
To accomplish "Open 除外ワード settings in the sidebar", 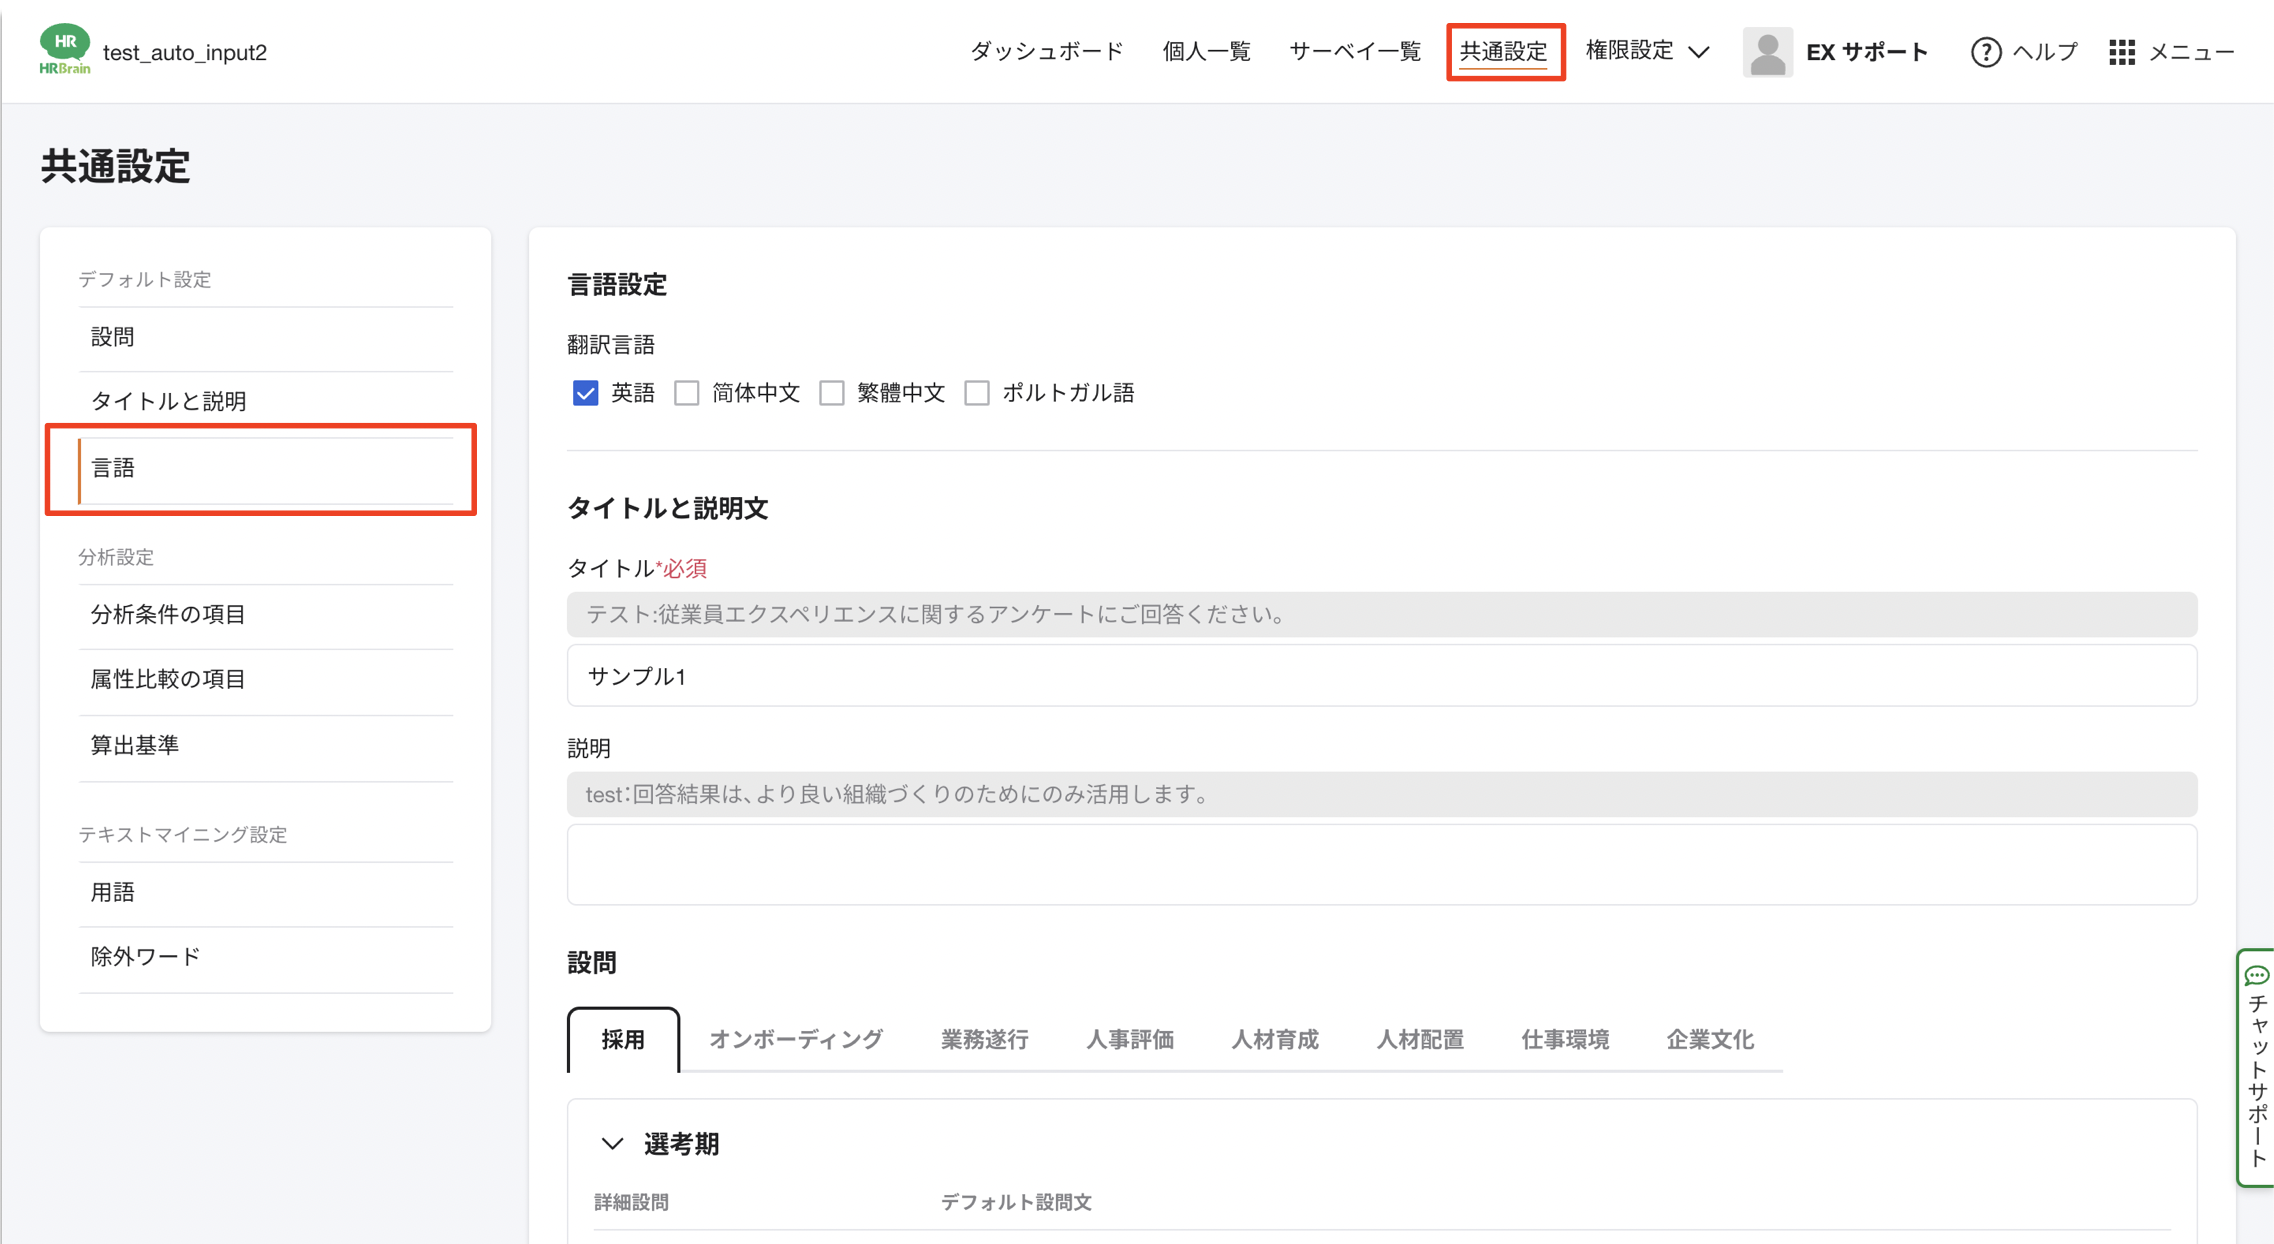I will pos(144,956).
